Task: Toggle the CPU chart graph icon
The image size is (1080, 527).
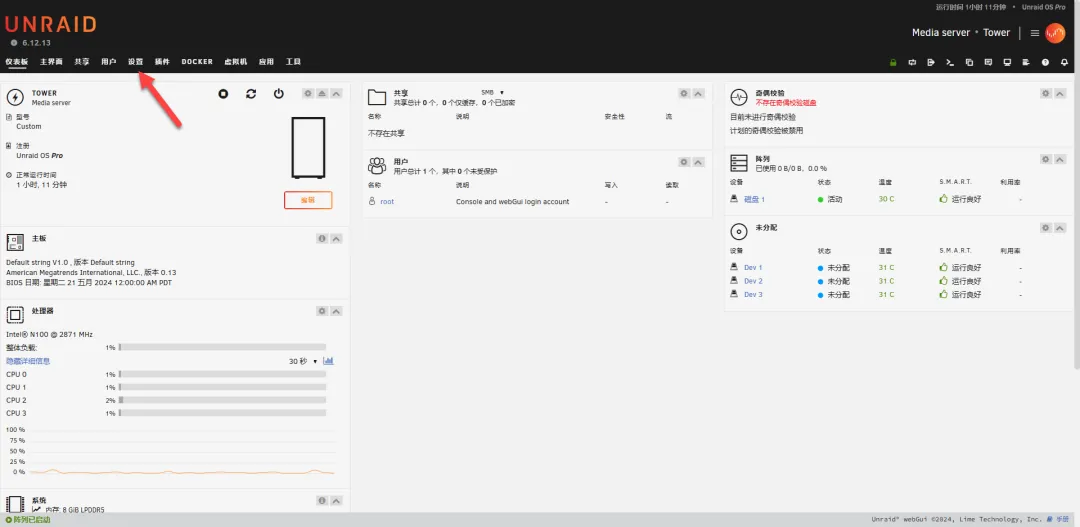Action: click(328, 361)
